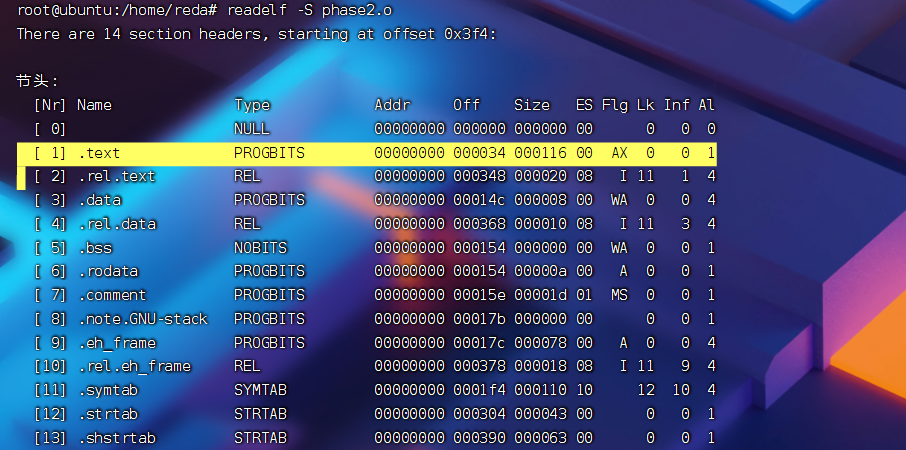Select the '.data' section name

click(x=99, y=200)
